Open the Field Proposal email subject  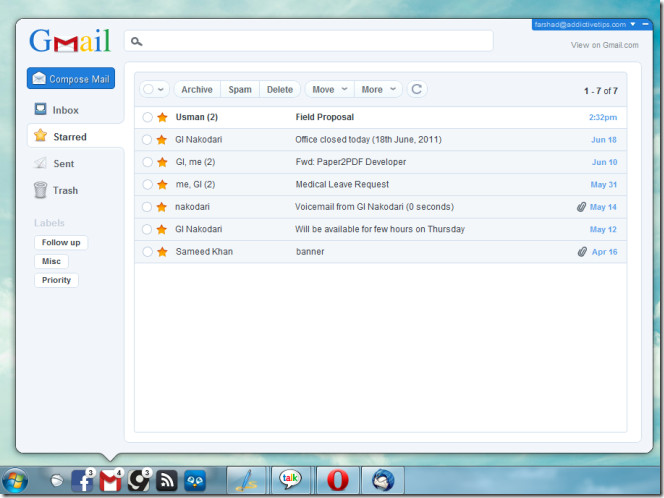pyautogui.click(x=325, y=117)
